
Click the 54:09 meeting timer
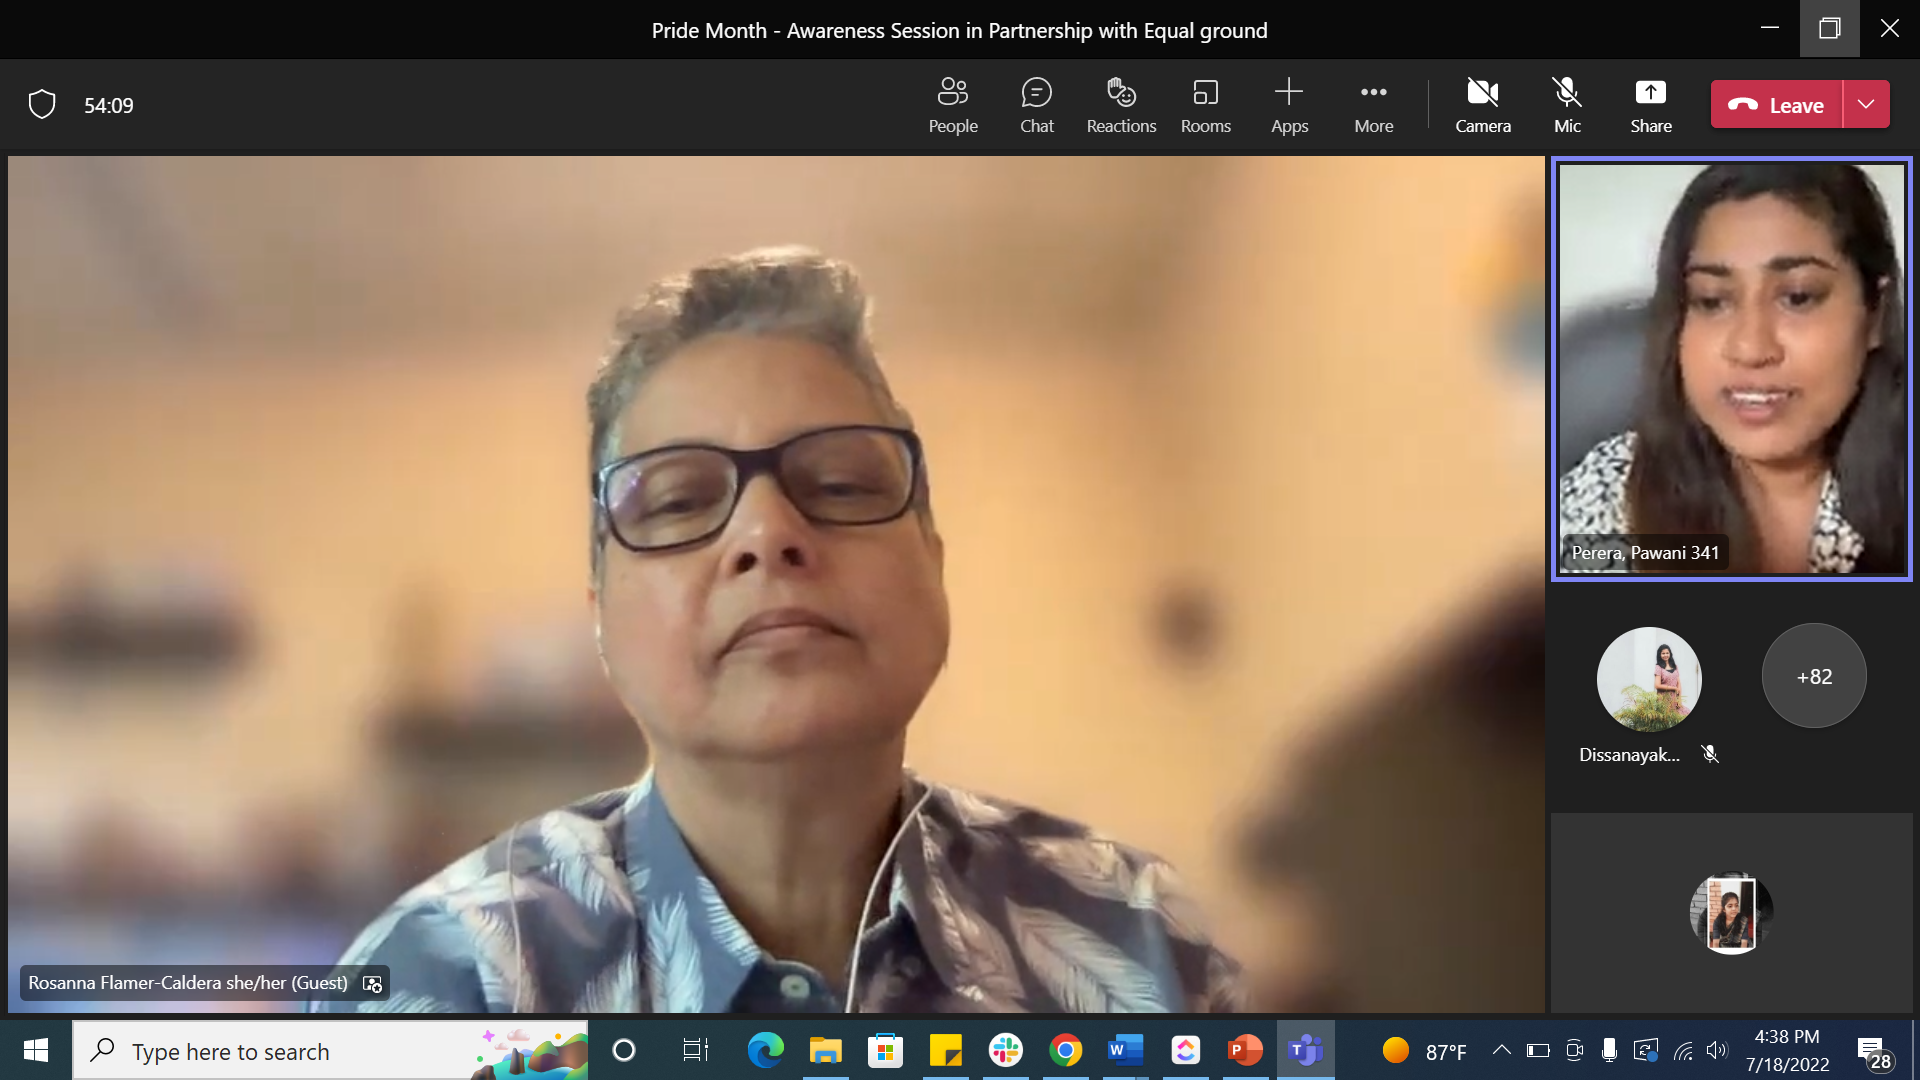coord(109,105)
